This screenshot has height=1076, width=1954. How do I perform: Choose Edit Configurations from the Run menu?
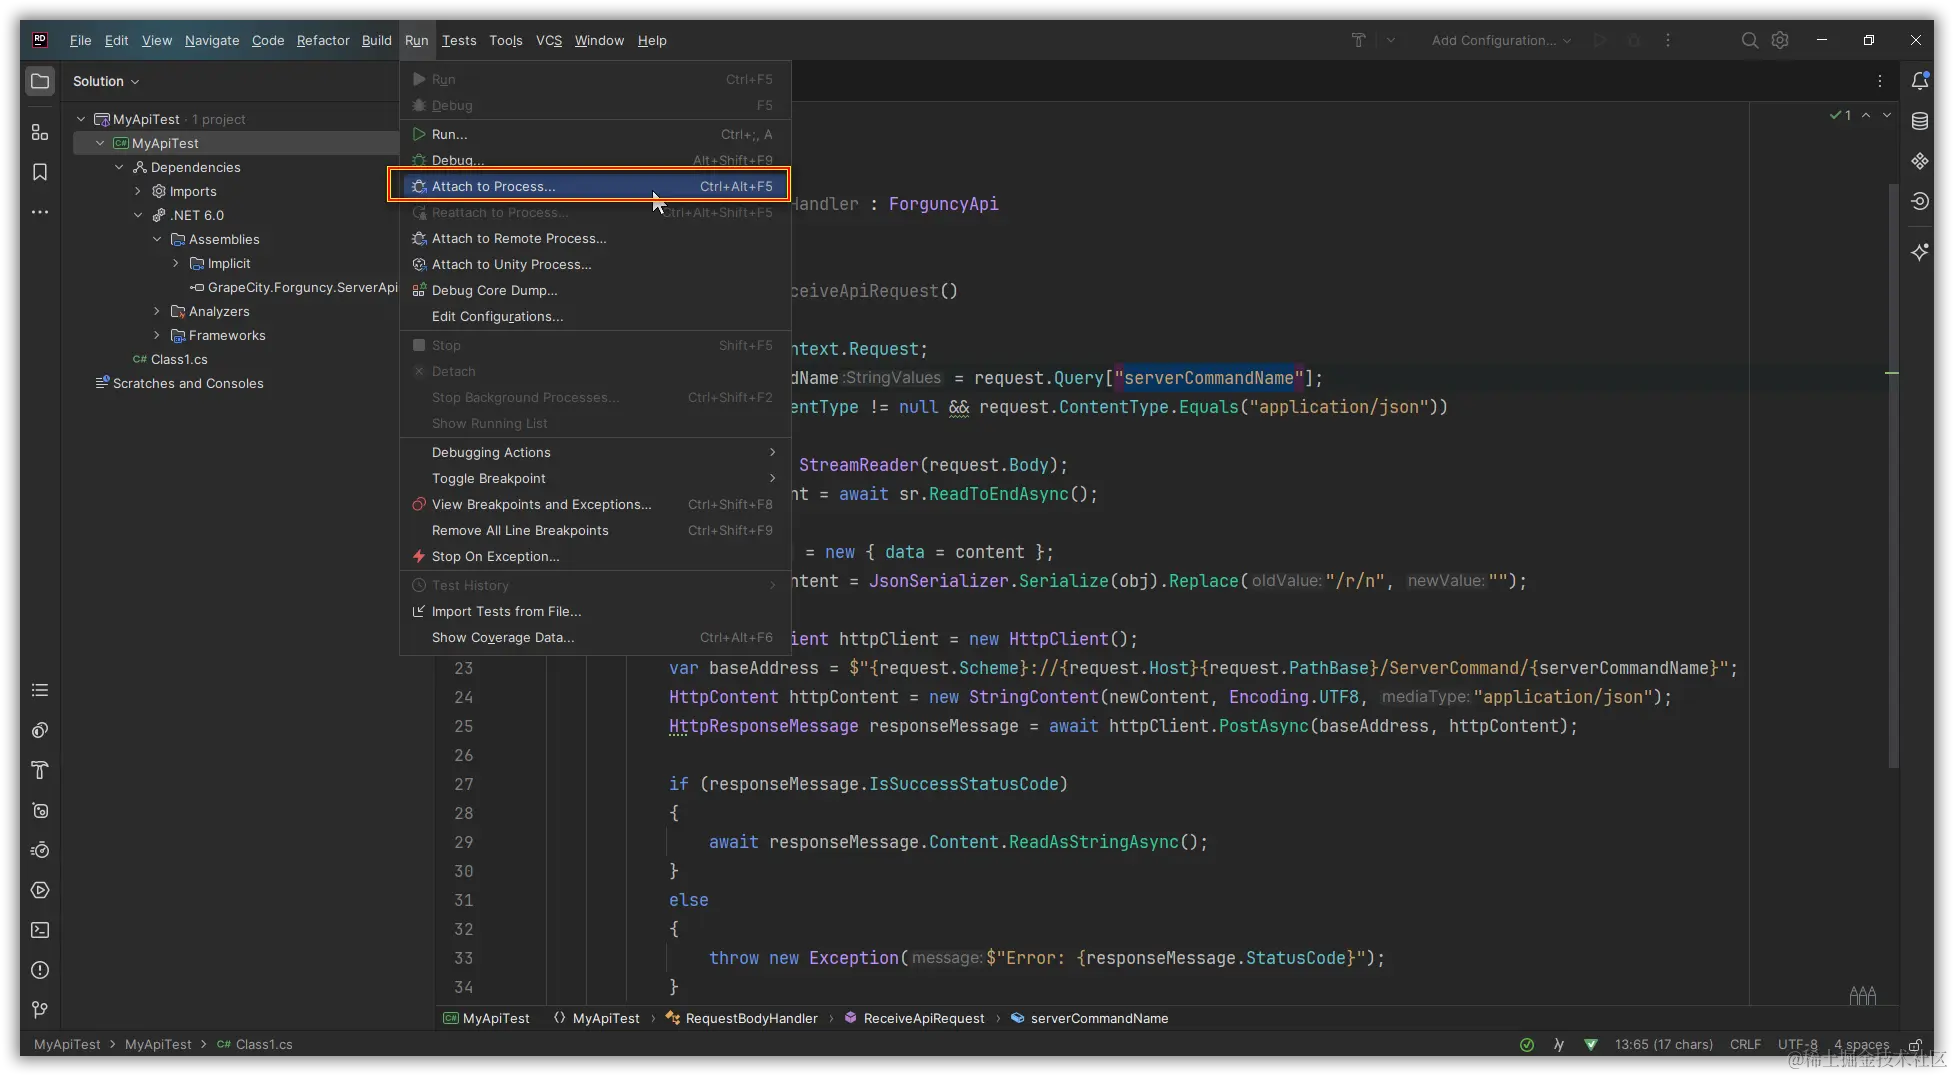click(497, 316)
